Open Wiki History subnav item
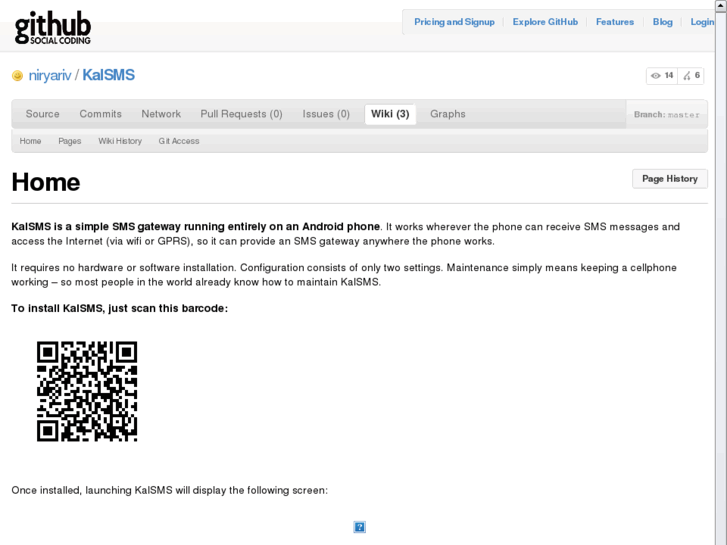 (x=120, y=141)
